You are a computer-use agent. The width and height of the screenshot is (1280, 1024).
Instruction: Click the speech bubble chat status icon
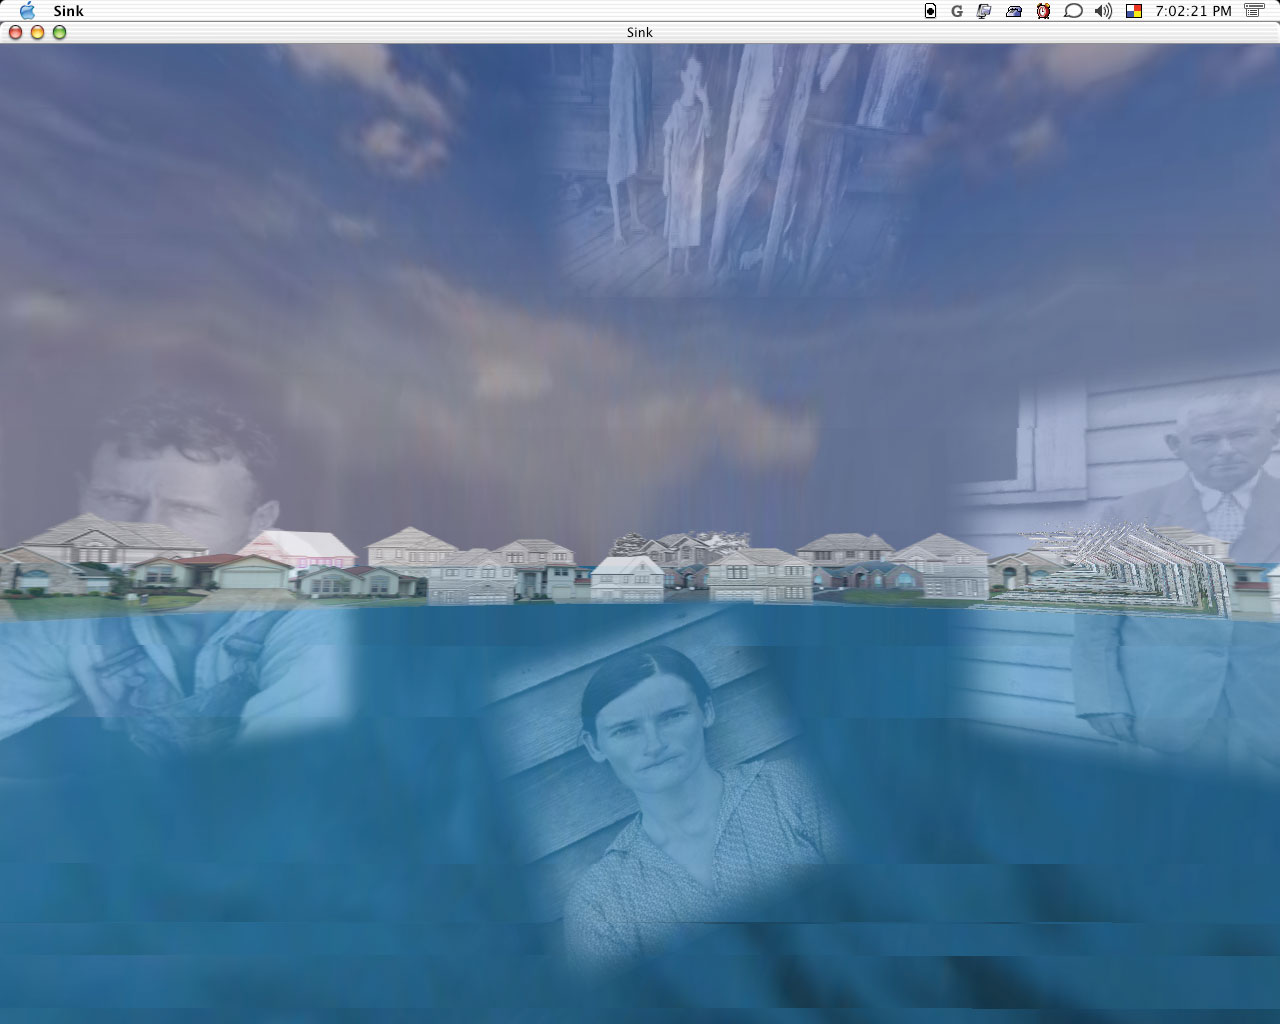point(1073,11)
